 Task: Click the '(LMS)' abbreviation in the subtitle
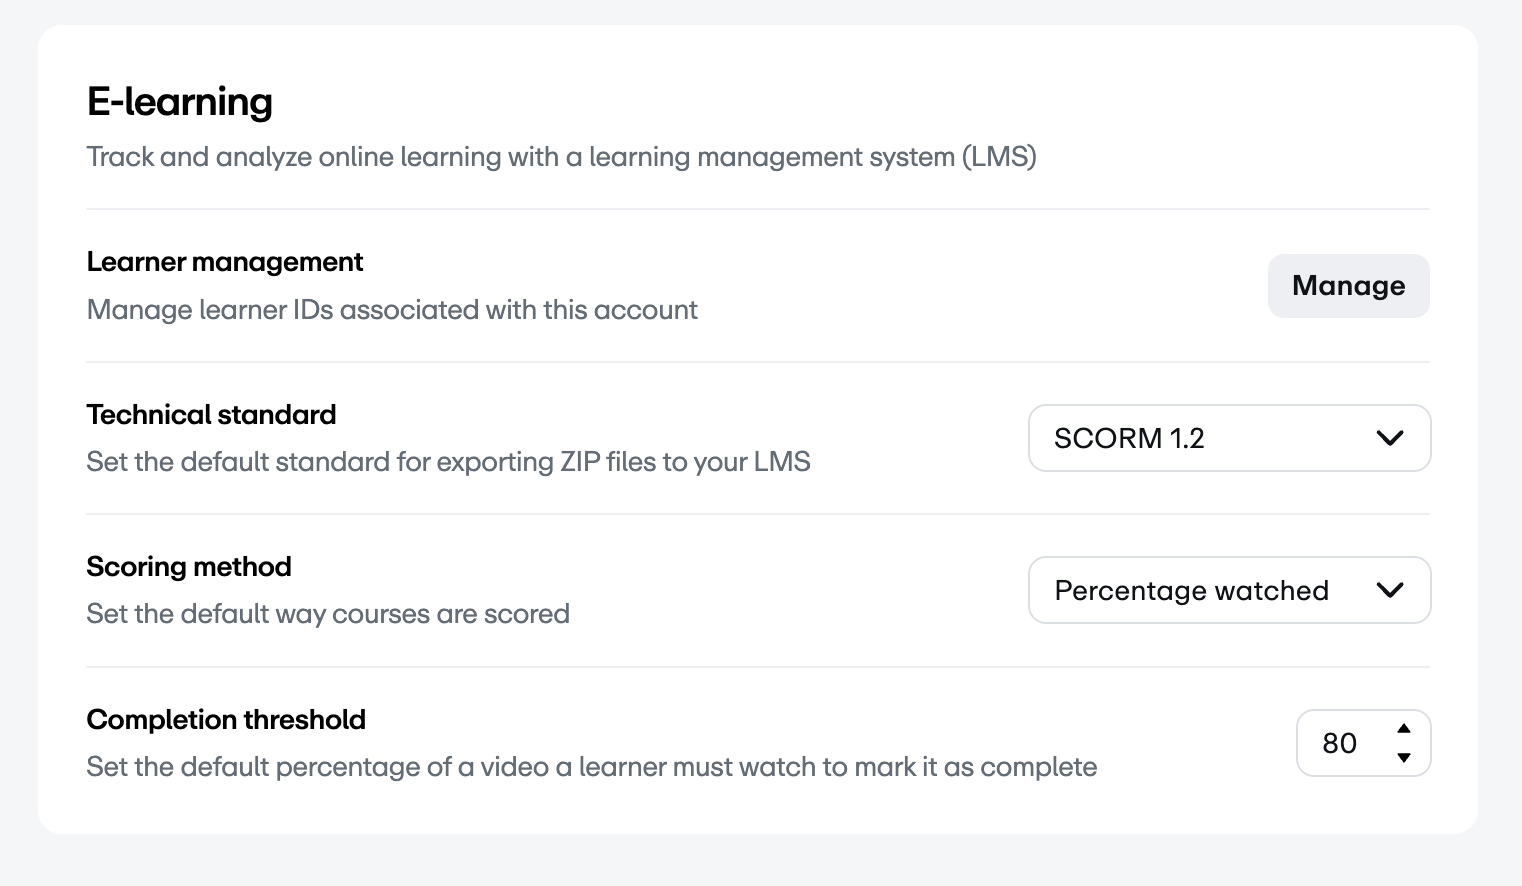(x=999, y=157)
